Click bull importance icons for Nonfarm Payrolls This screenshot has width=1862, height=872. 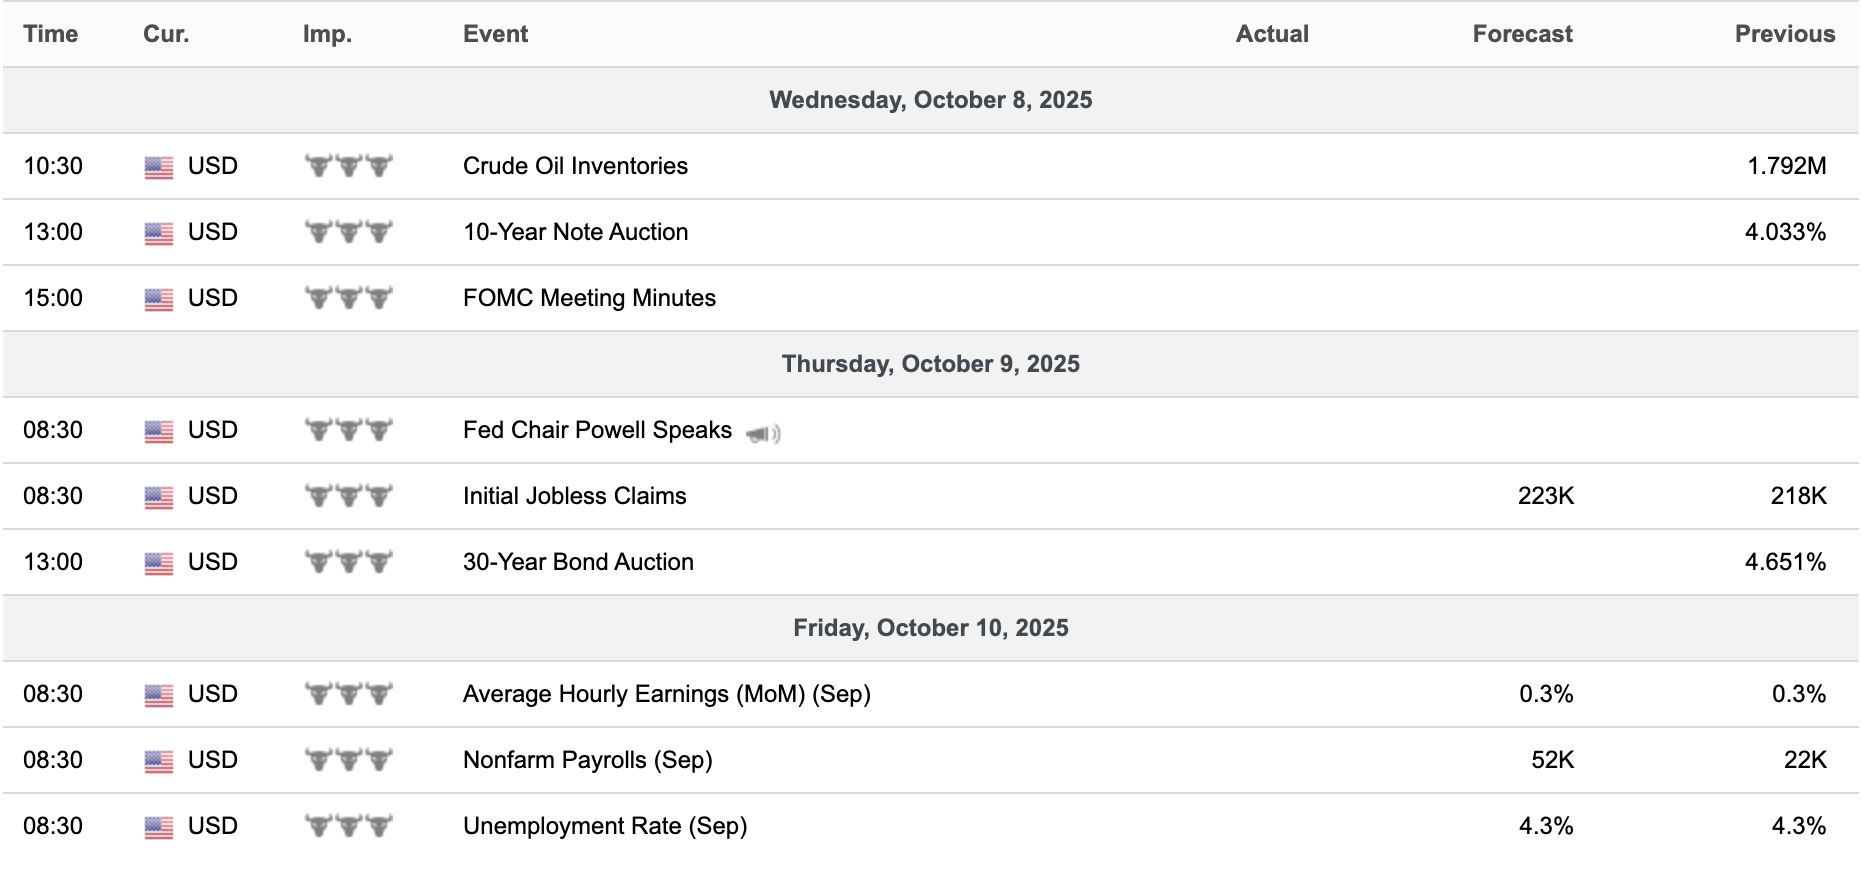(x=348, y=760)
